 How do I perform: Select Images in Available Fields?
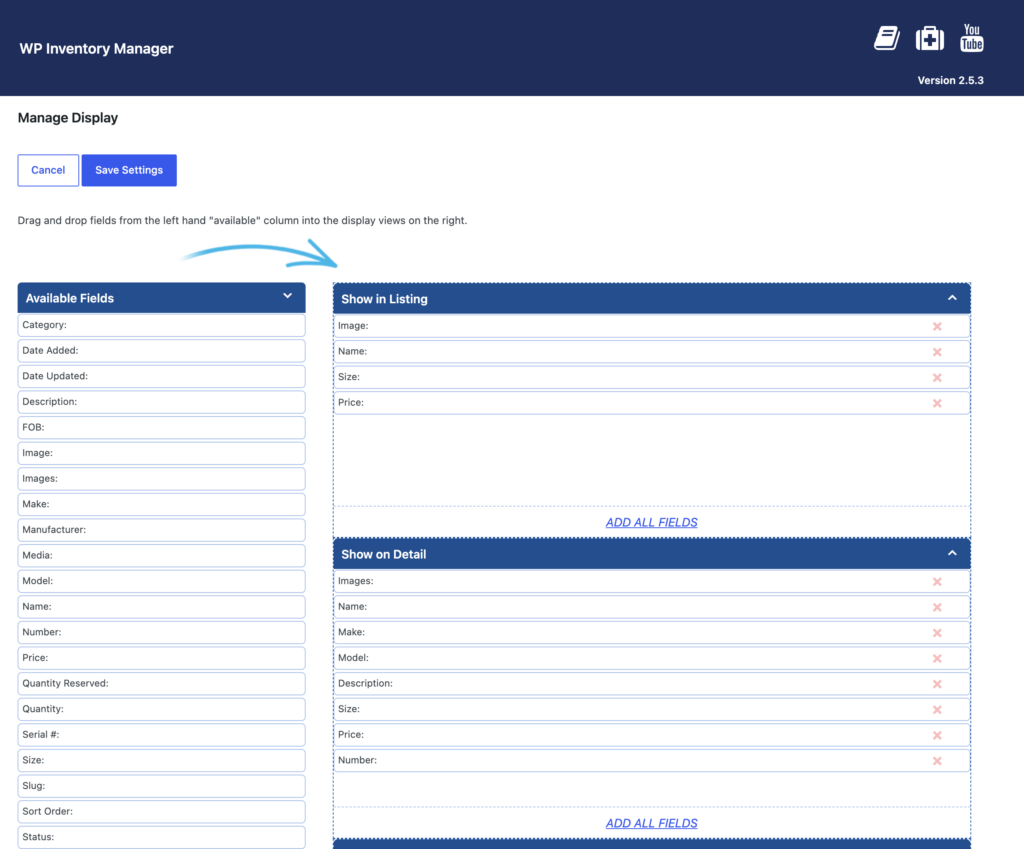[161, 479]
